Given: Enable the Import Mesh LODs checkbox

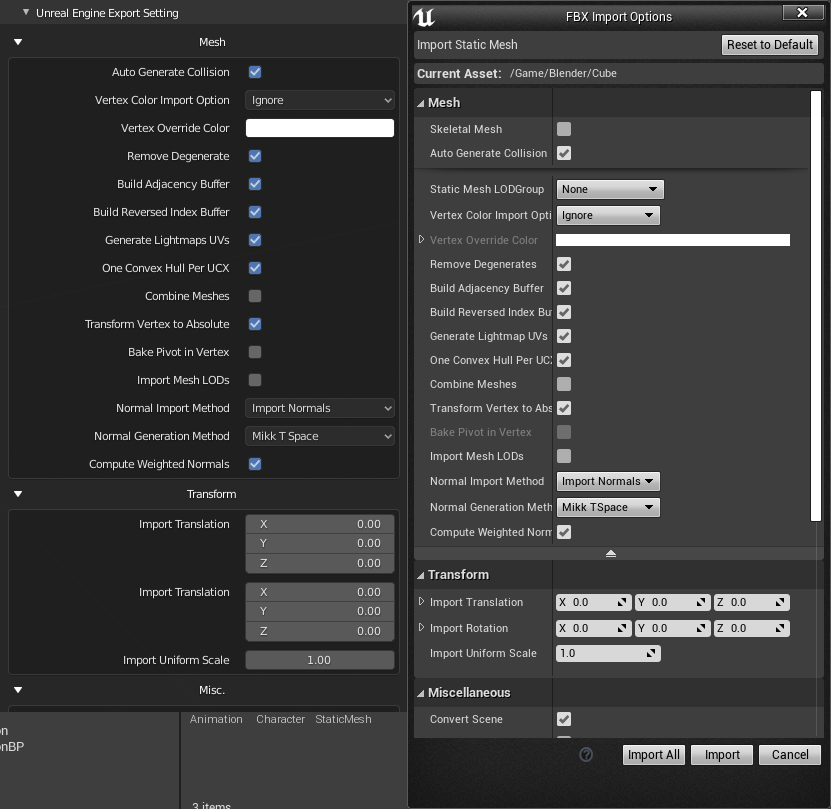Looking at the screenshot, I should click(564, 456).
